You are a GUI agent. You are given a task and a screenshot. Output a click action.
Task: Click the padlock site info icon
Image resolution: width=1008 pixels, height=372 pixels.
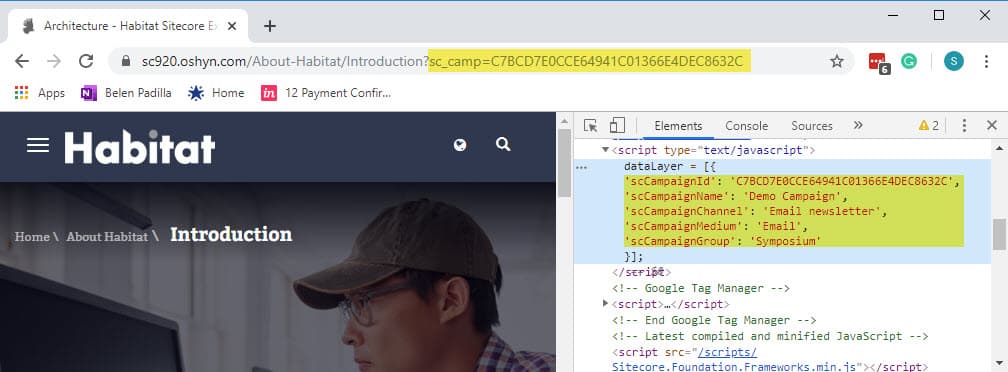pyautogui.click(x=126, y=61)
